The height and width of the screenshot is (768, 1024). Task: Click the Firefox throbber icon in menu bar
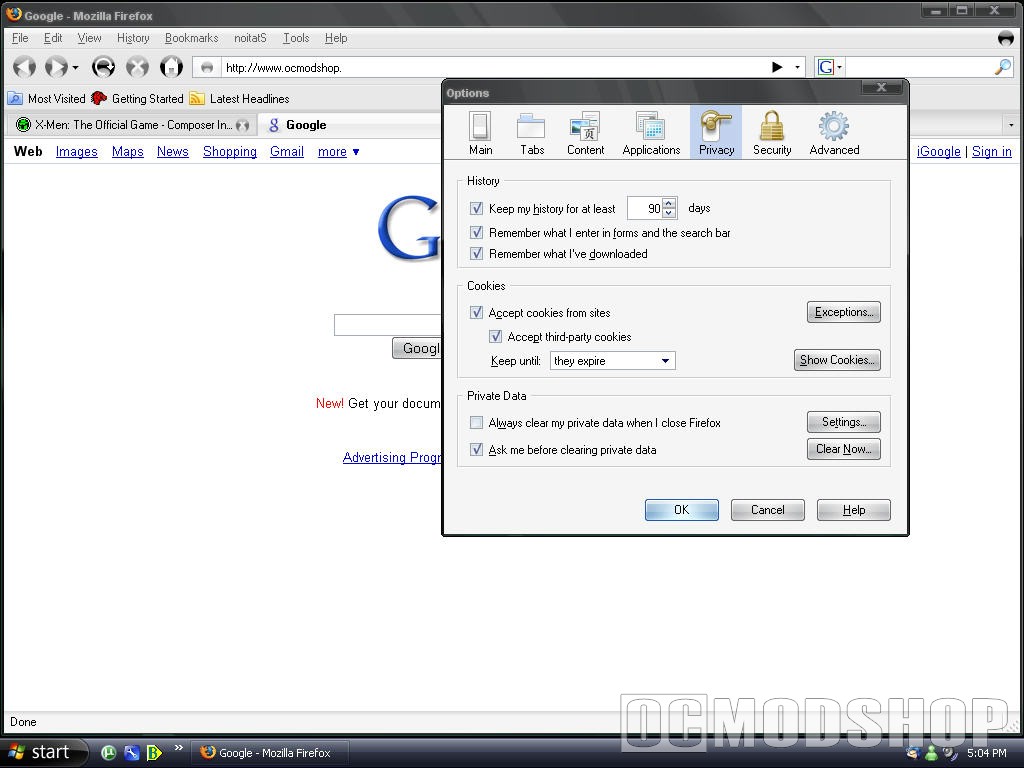point(1006,38)
